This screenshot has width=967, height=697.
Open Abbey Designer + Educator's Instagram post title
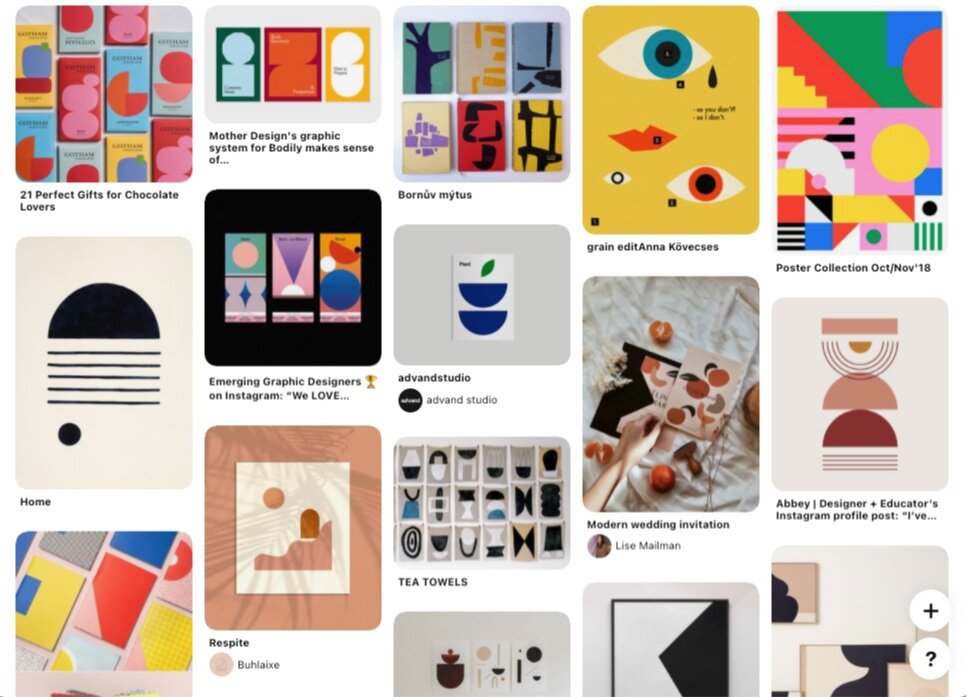pos(857,509)
